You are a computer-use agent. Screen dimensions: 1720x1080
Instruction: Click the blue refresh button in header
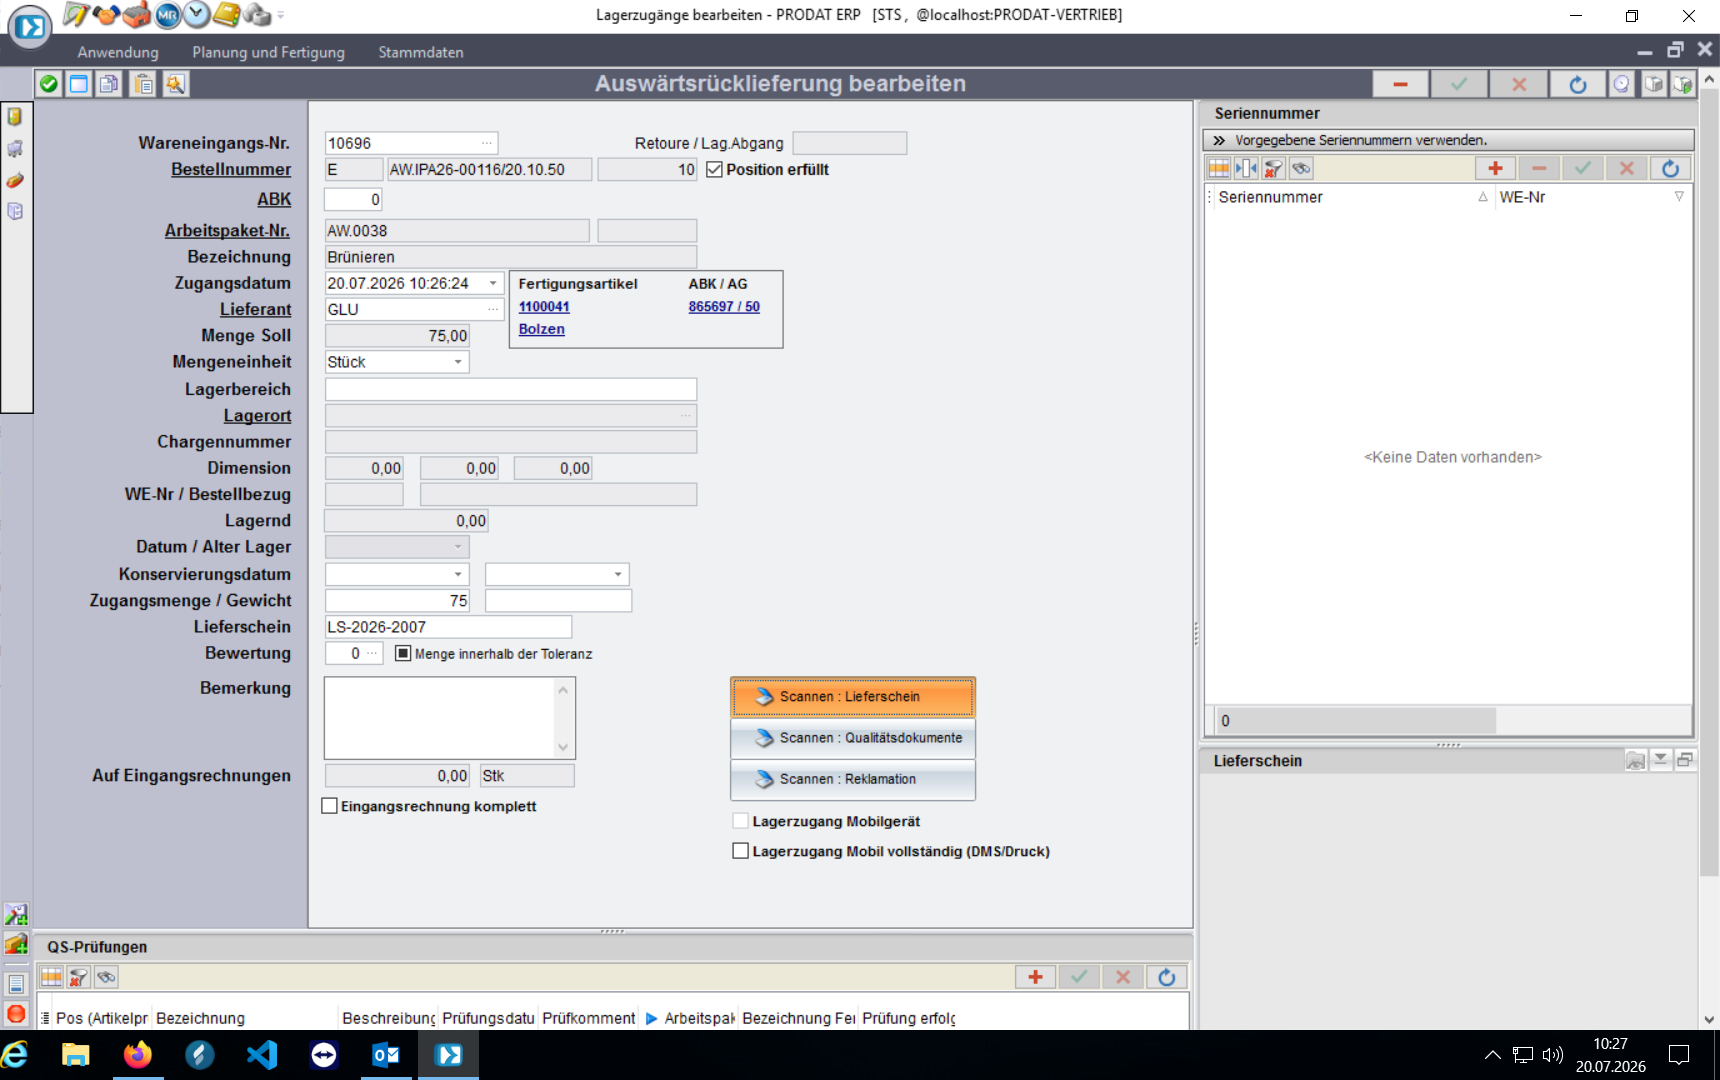[x=1577, y=85]
